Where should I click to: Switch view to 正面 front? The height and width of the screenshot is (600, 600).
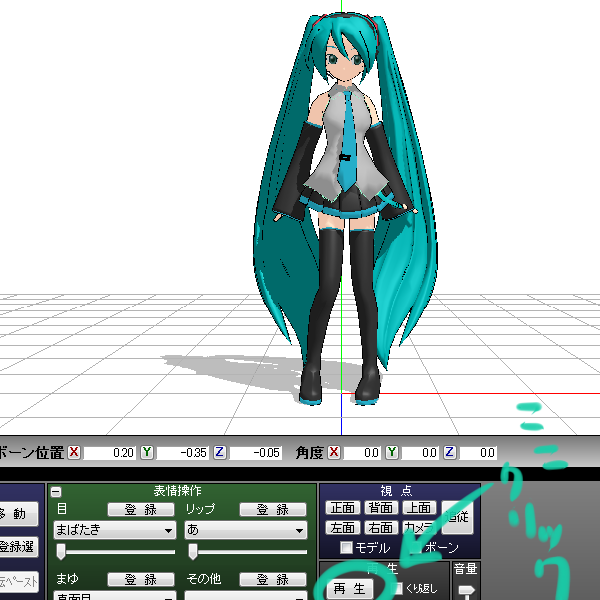coord(343,508)
